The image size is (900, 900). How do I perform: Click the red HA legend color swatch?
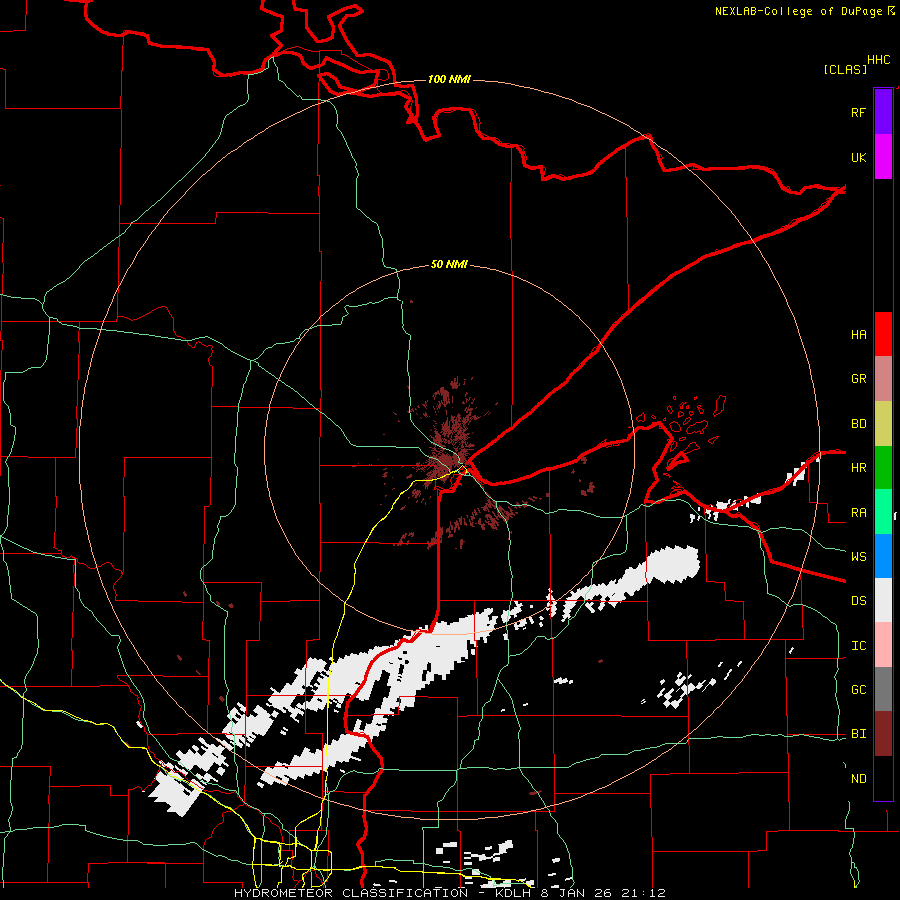point(883,334)
